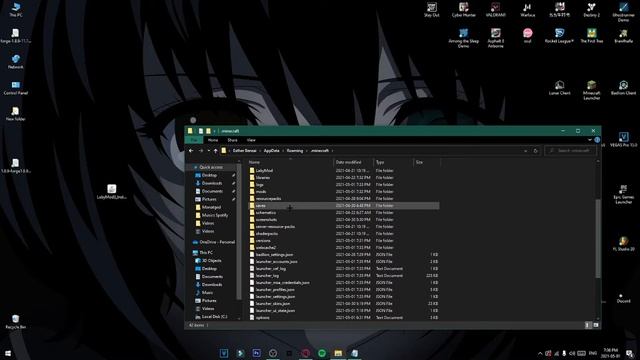Select the LabyMod3 installer desktop file
Screen dimensions: 640x360
click(x=111, y=192)
